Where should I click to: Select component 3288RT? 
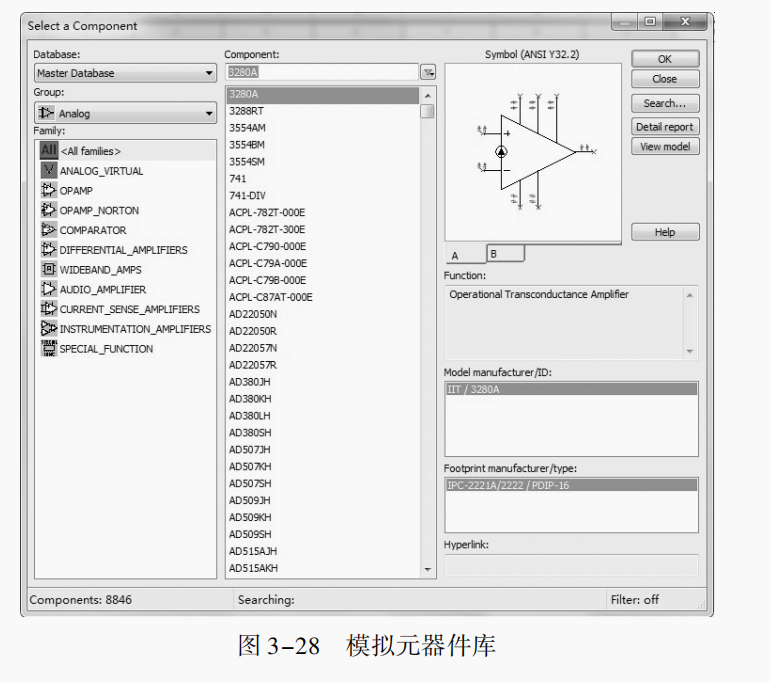323,111
